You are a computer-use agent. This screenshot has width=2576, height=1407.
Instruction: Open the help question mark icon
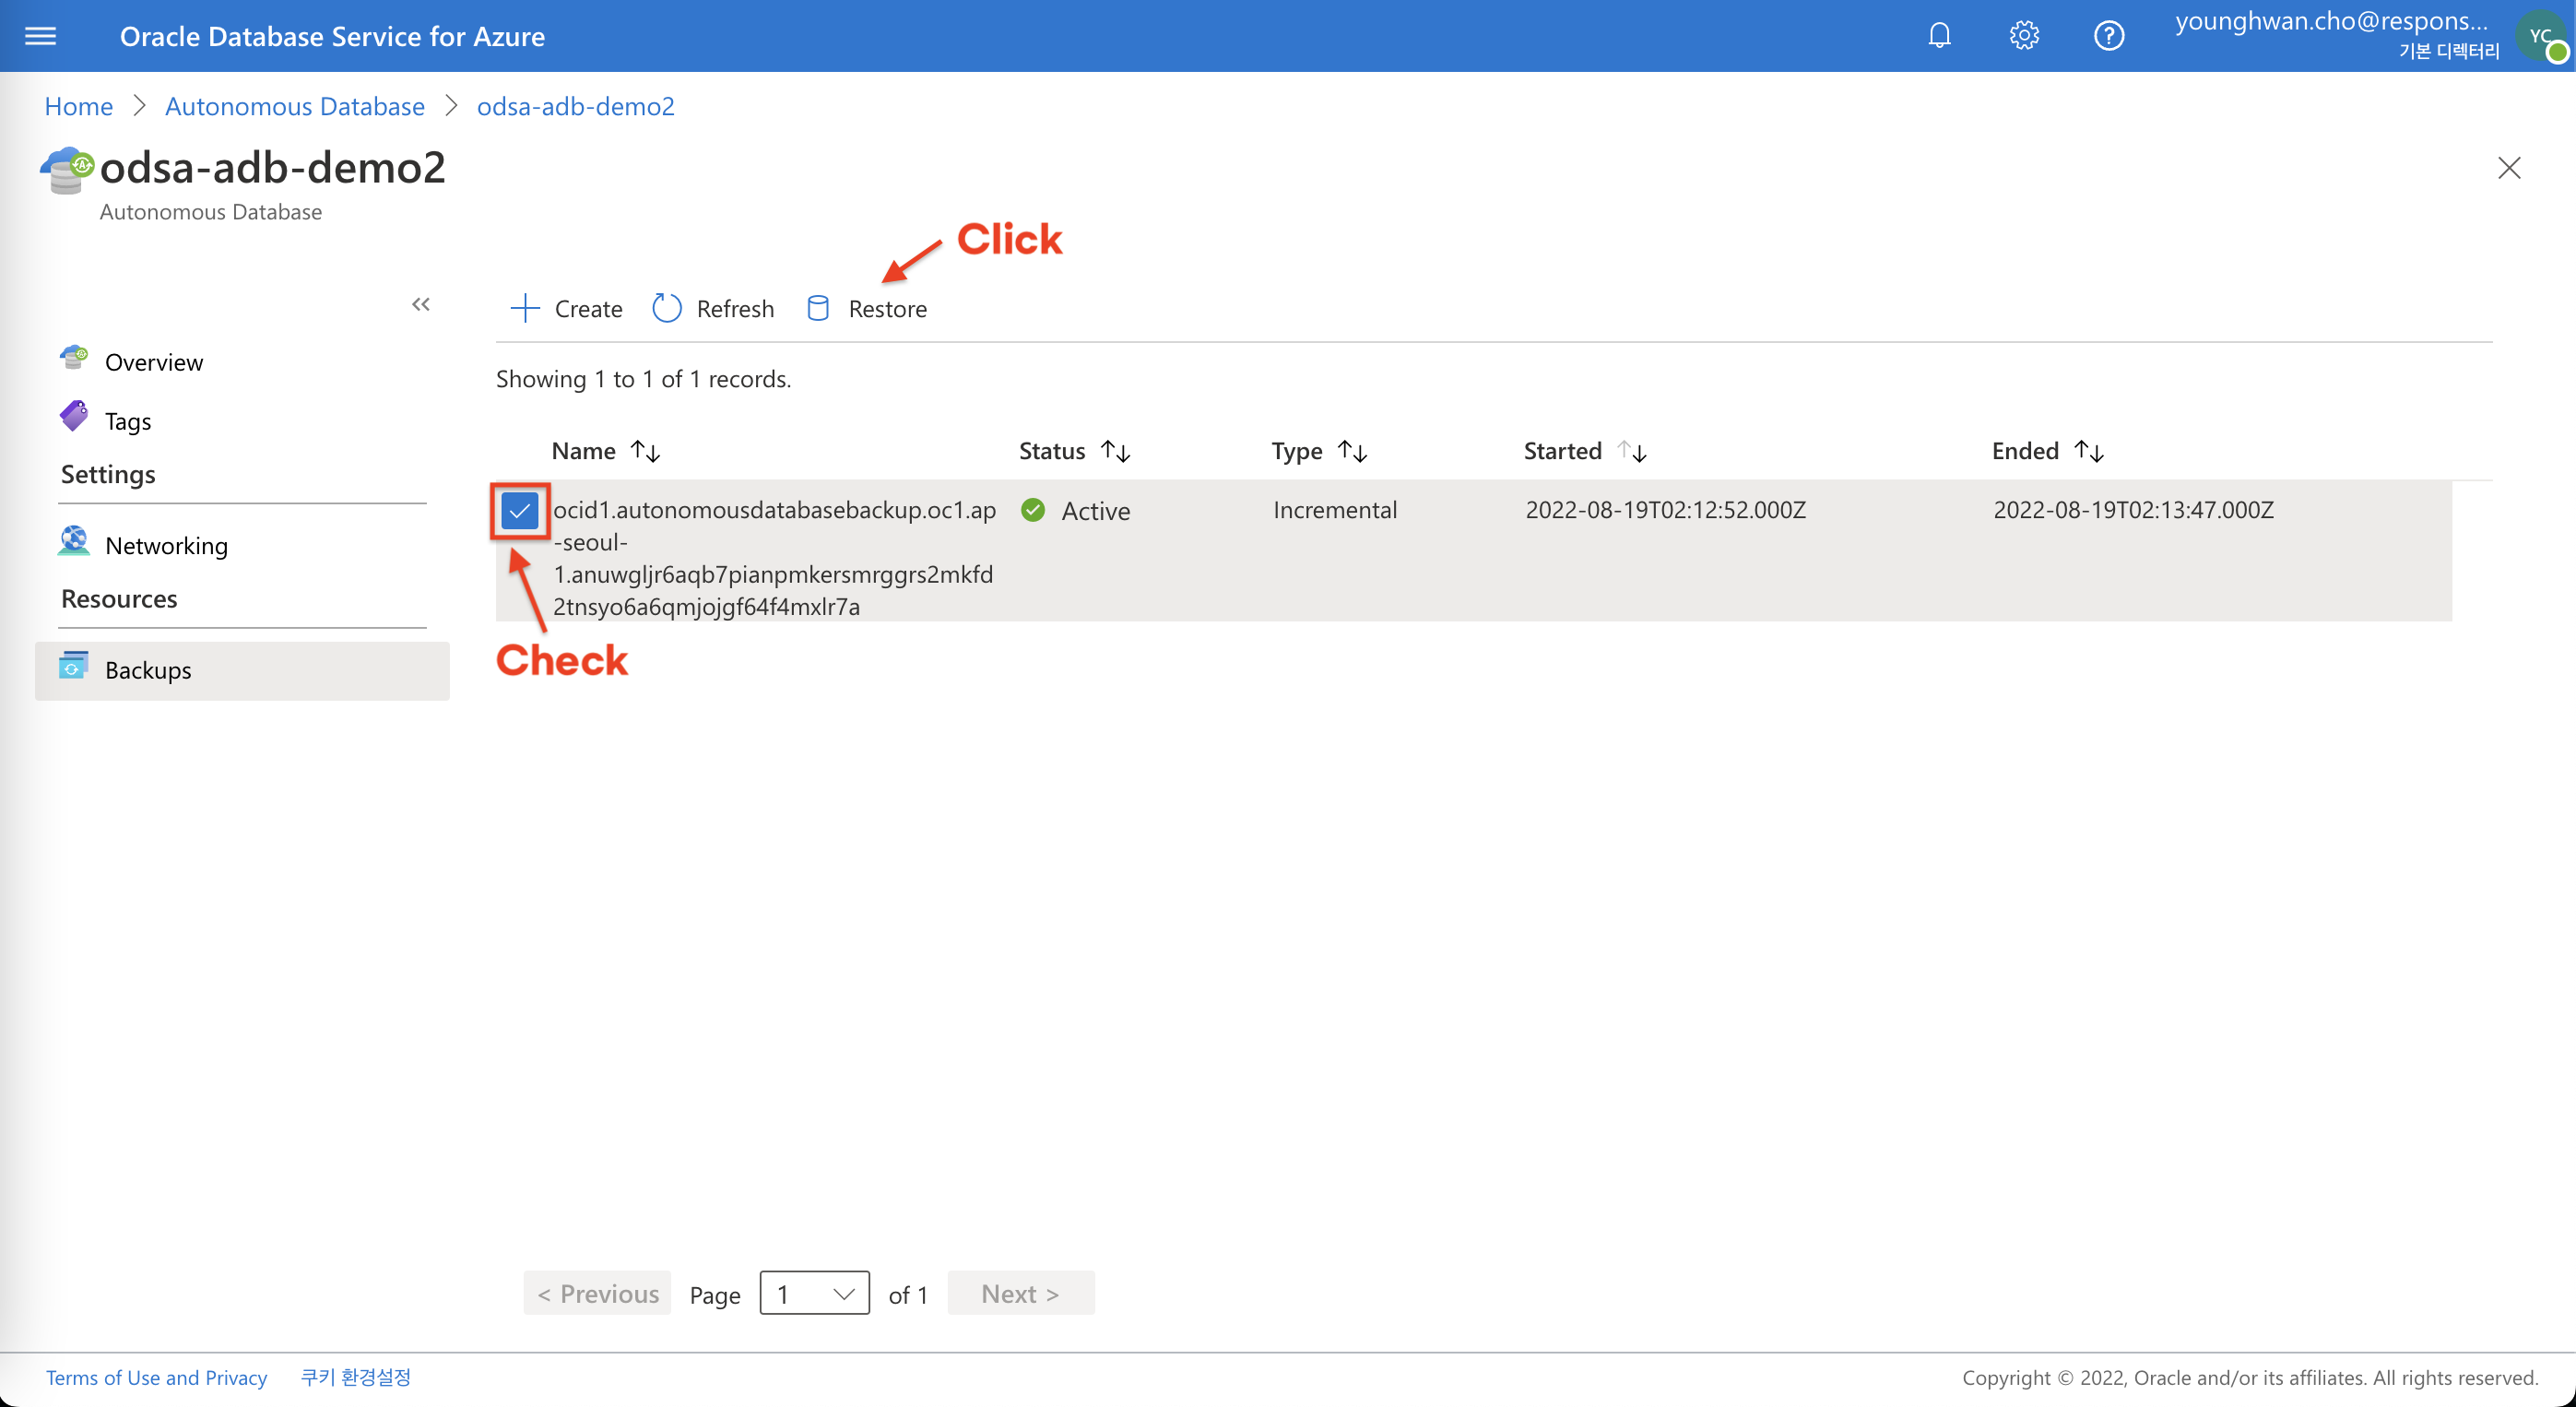(x=2109, y=36)
